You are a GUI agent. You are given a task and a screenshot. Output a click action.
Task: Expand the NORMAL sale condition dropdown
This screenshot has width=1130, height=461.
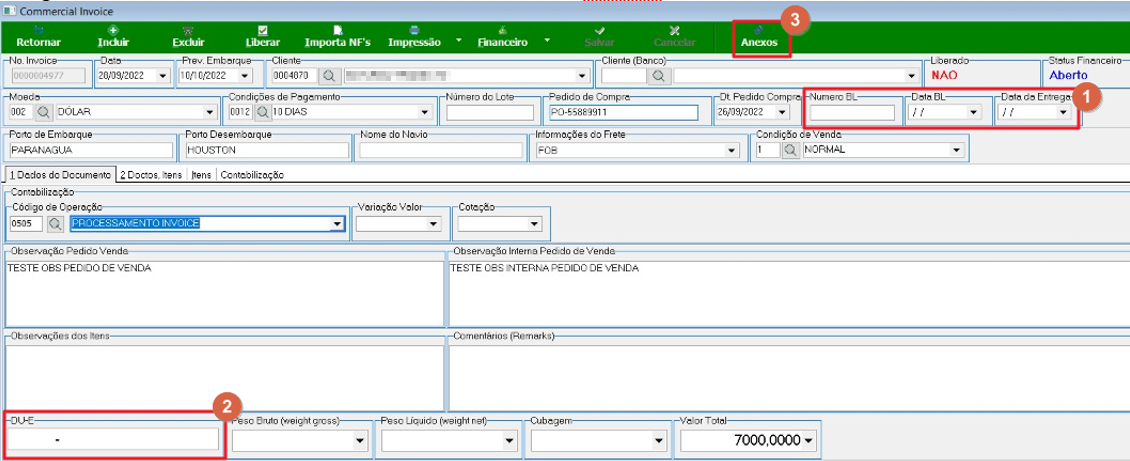(957, 150)
